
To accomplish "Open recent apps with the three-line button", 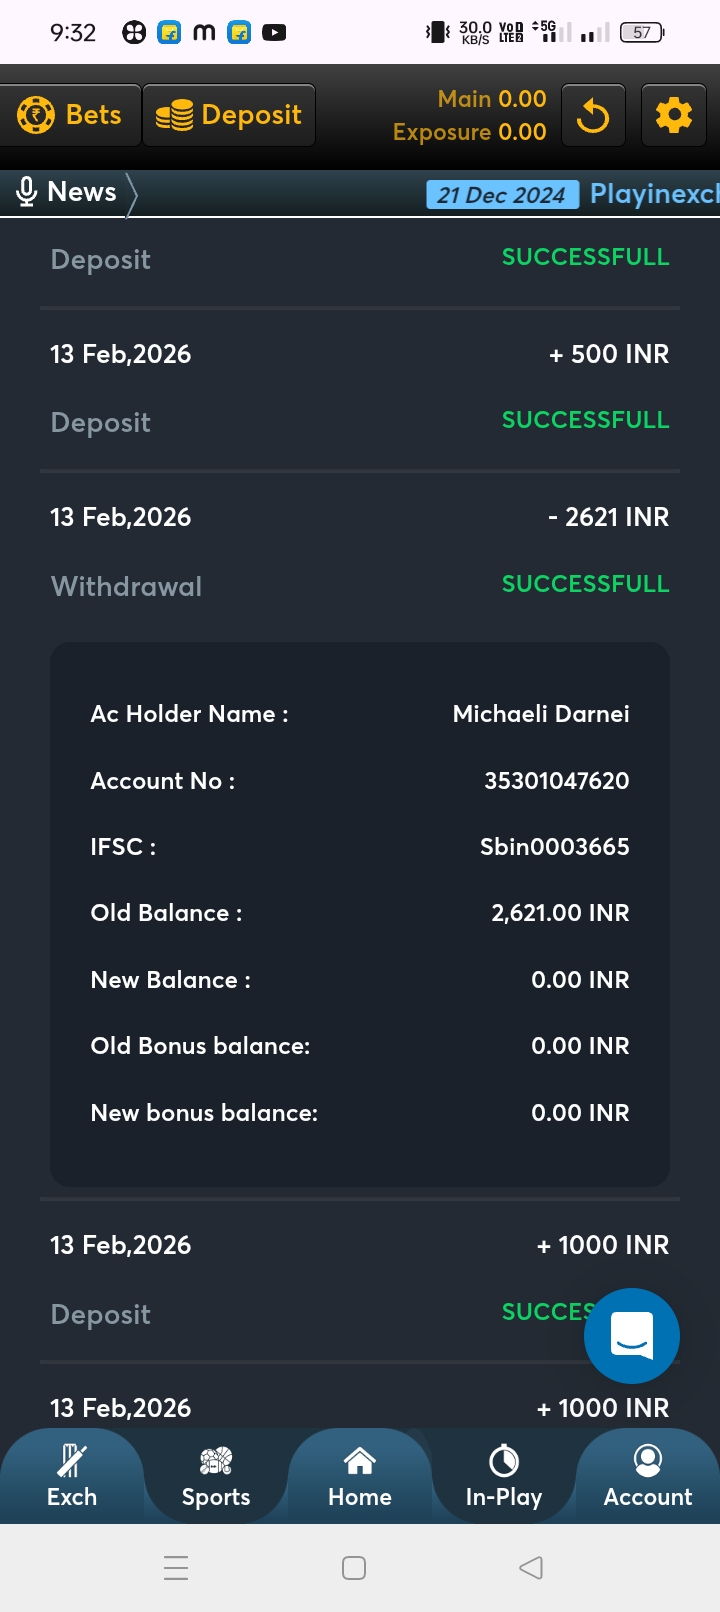I will 176,1567.
